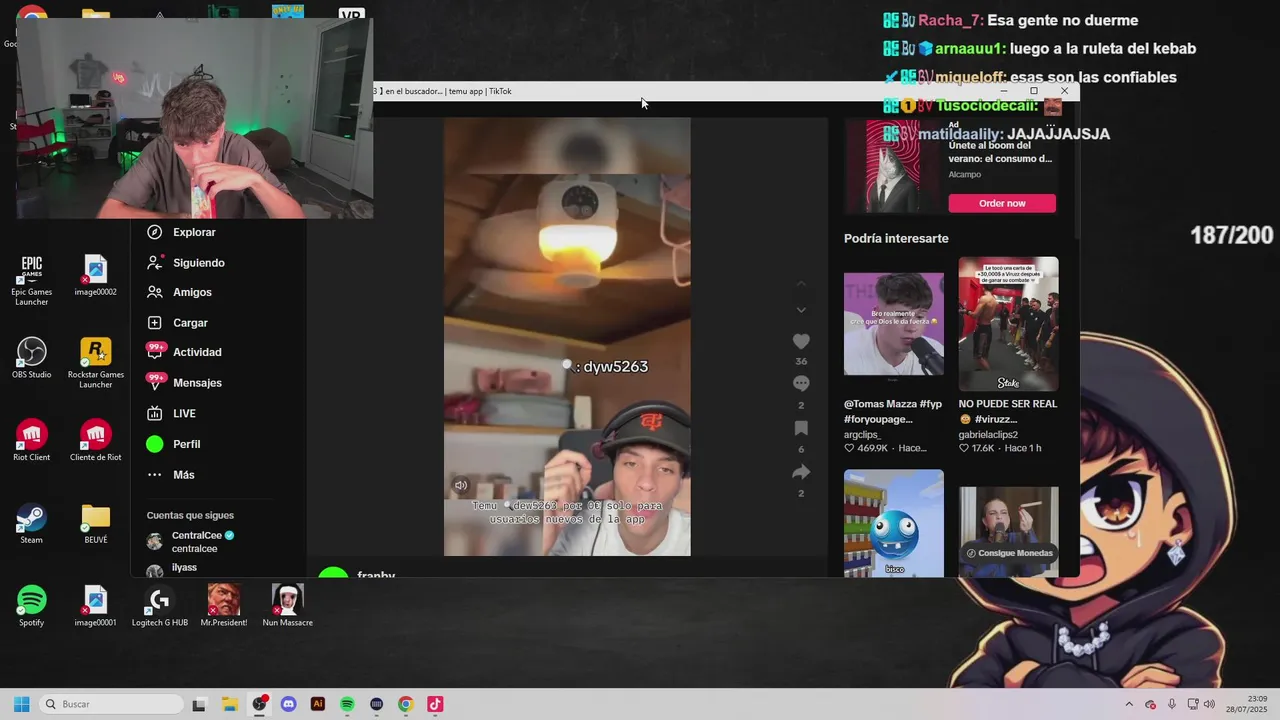Click the Explorar compass icon

154,232
